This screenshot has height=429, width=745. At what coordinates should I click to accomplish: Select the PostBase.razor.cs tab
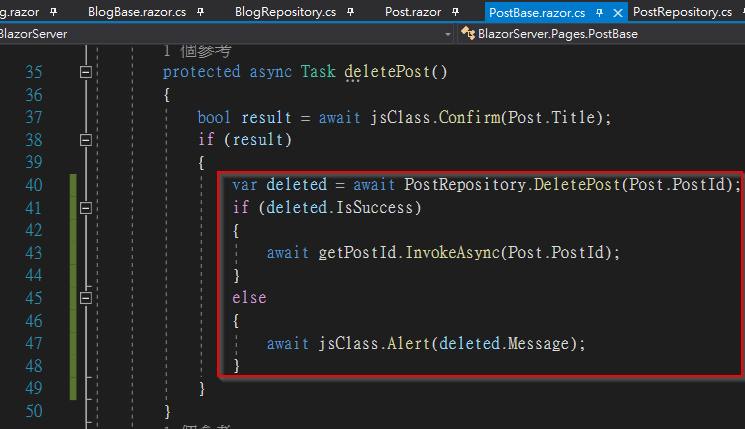(x=537, y=13)
